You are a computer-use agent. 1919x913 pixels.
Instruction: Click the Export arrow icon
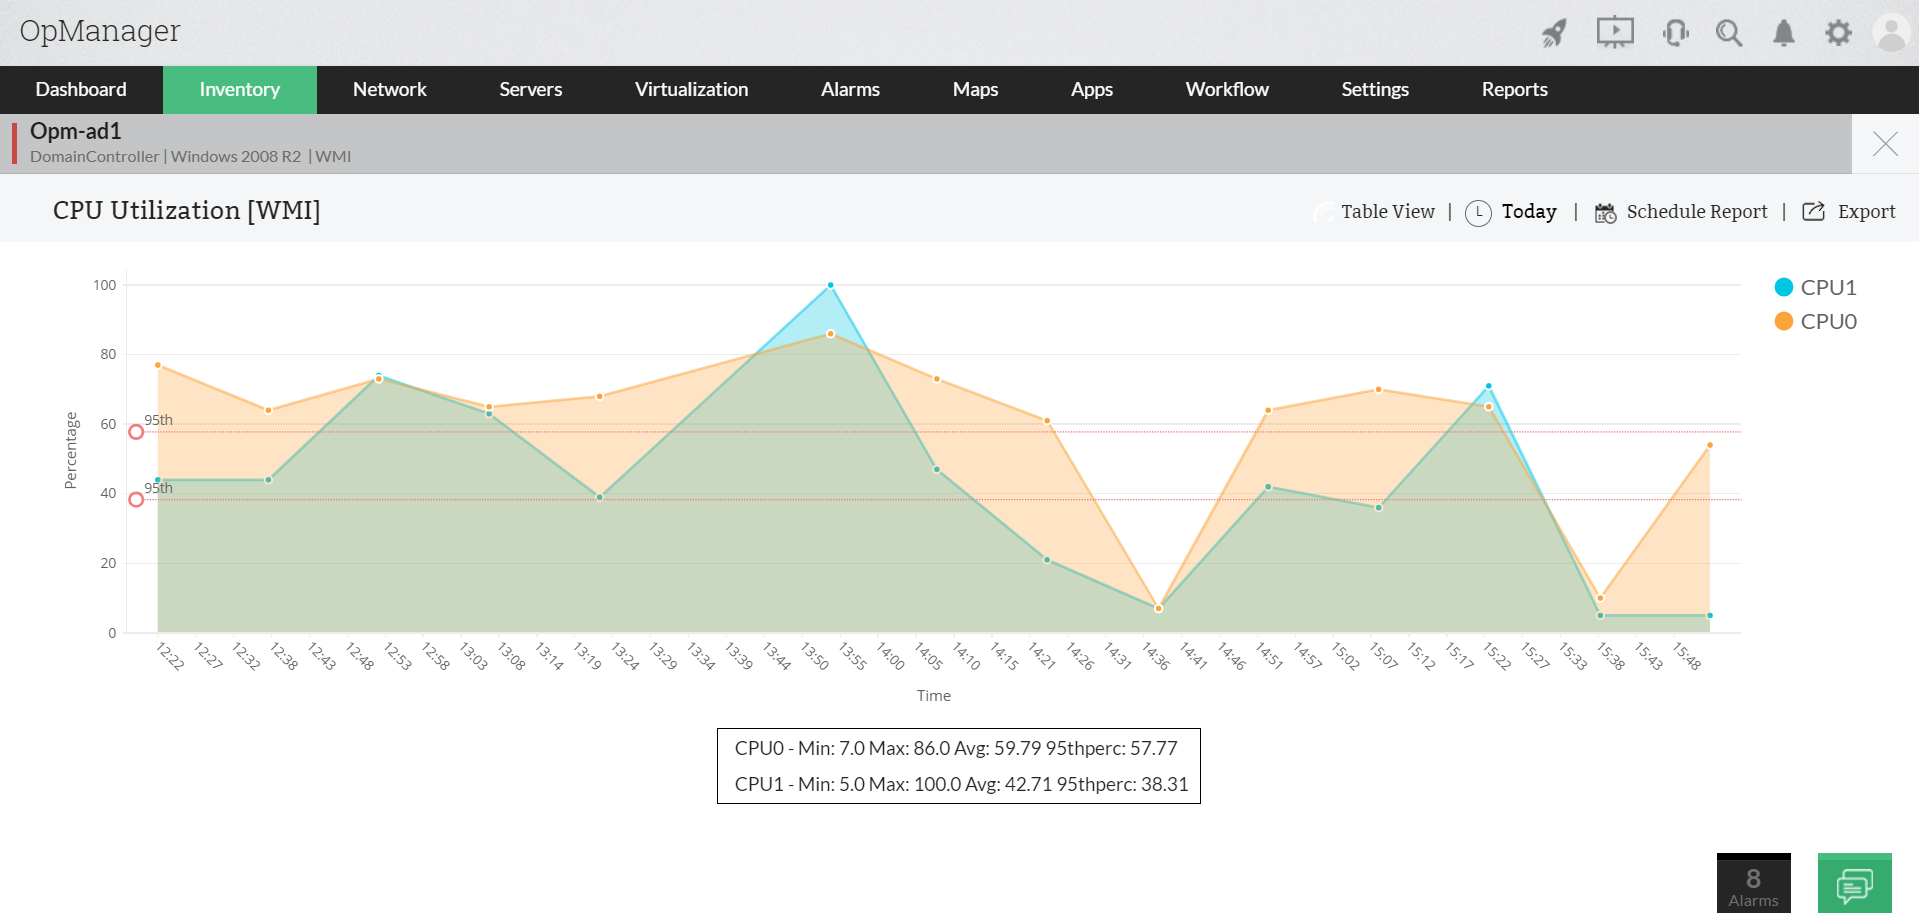coord(1813,211)
